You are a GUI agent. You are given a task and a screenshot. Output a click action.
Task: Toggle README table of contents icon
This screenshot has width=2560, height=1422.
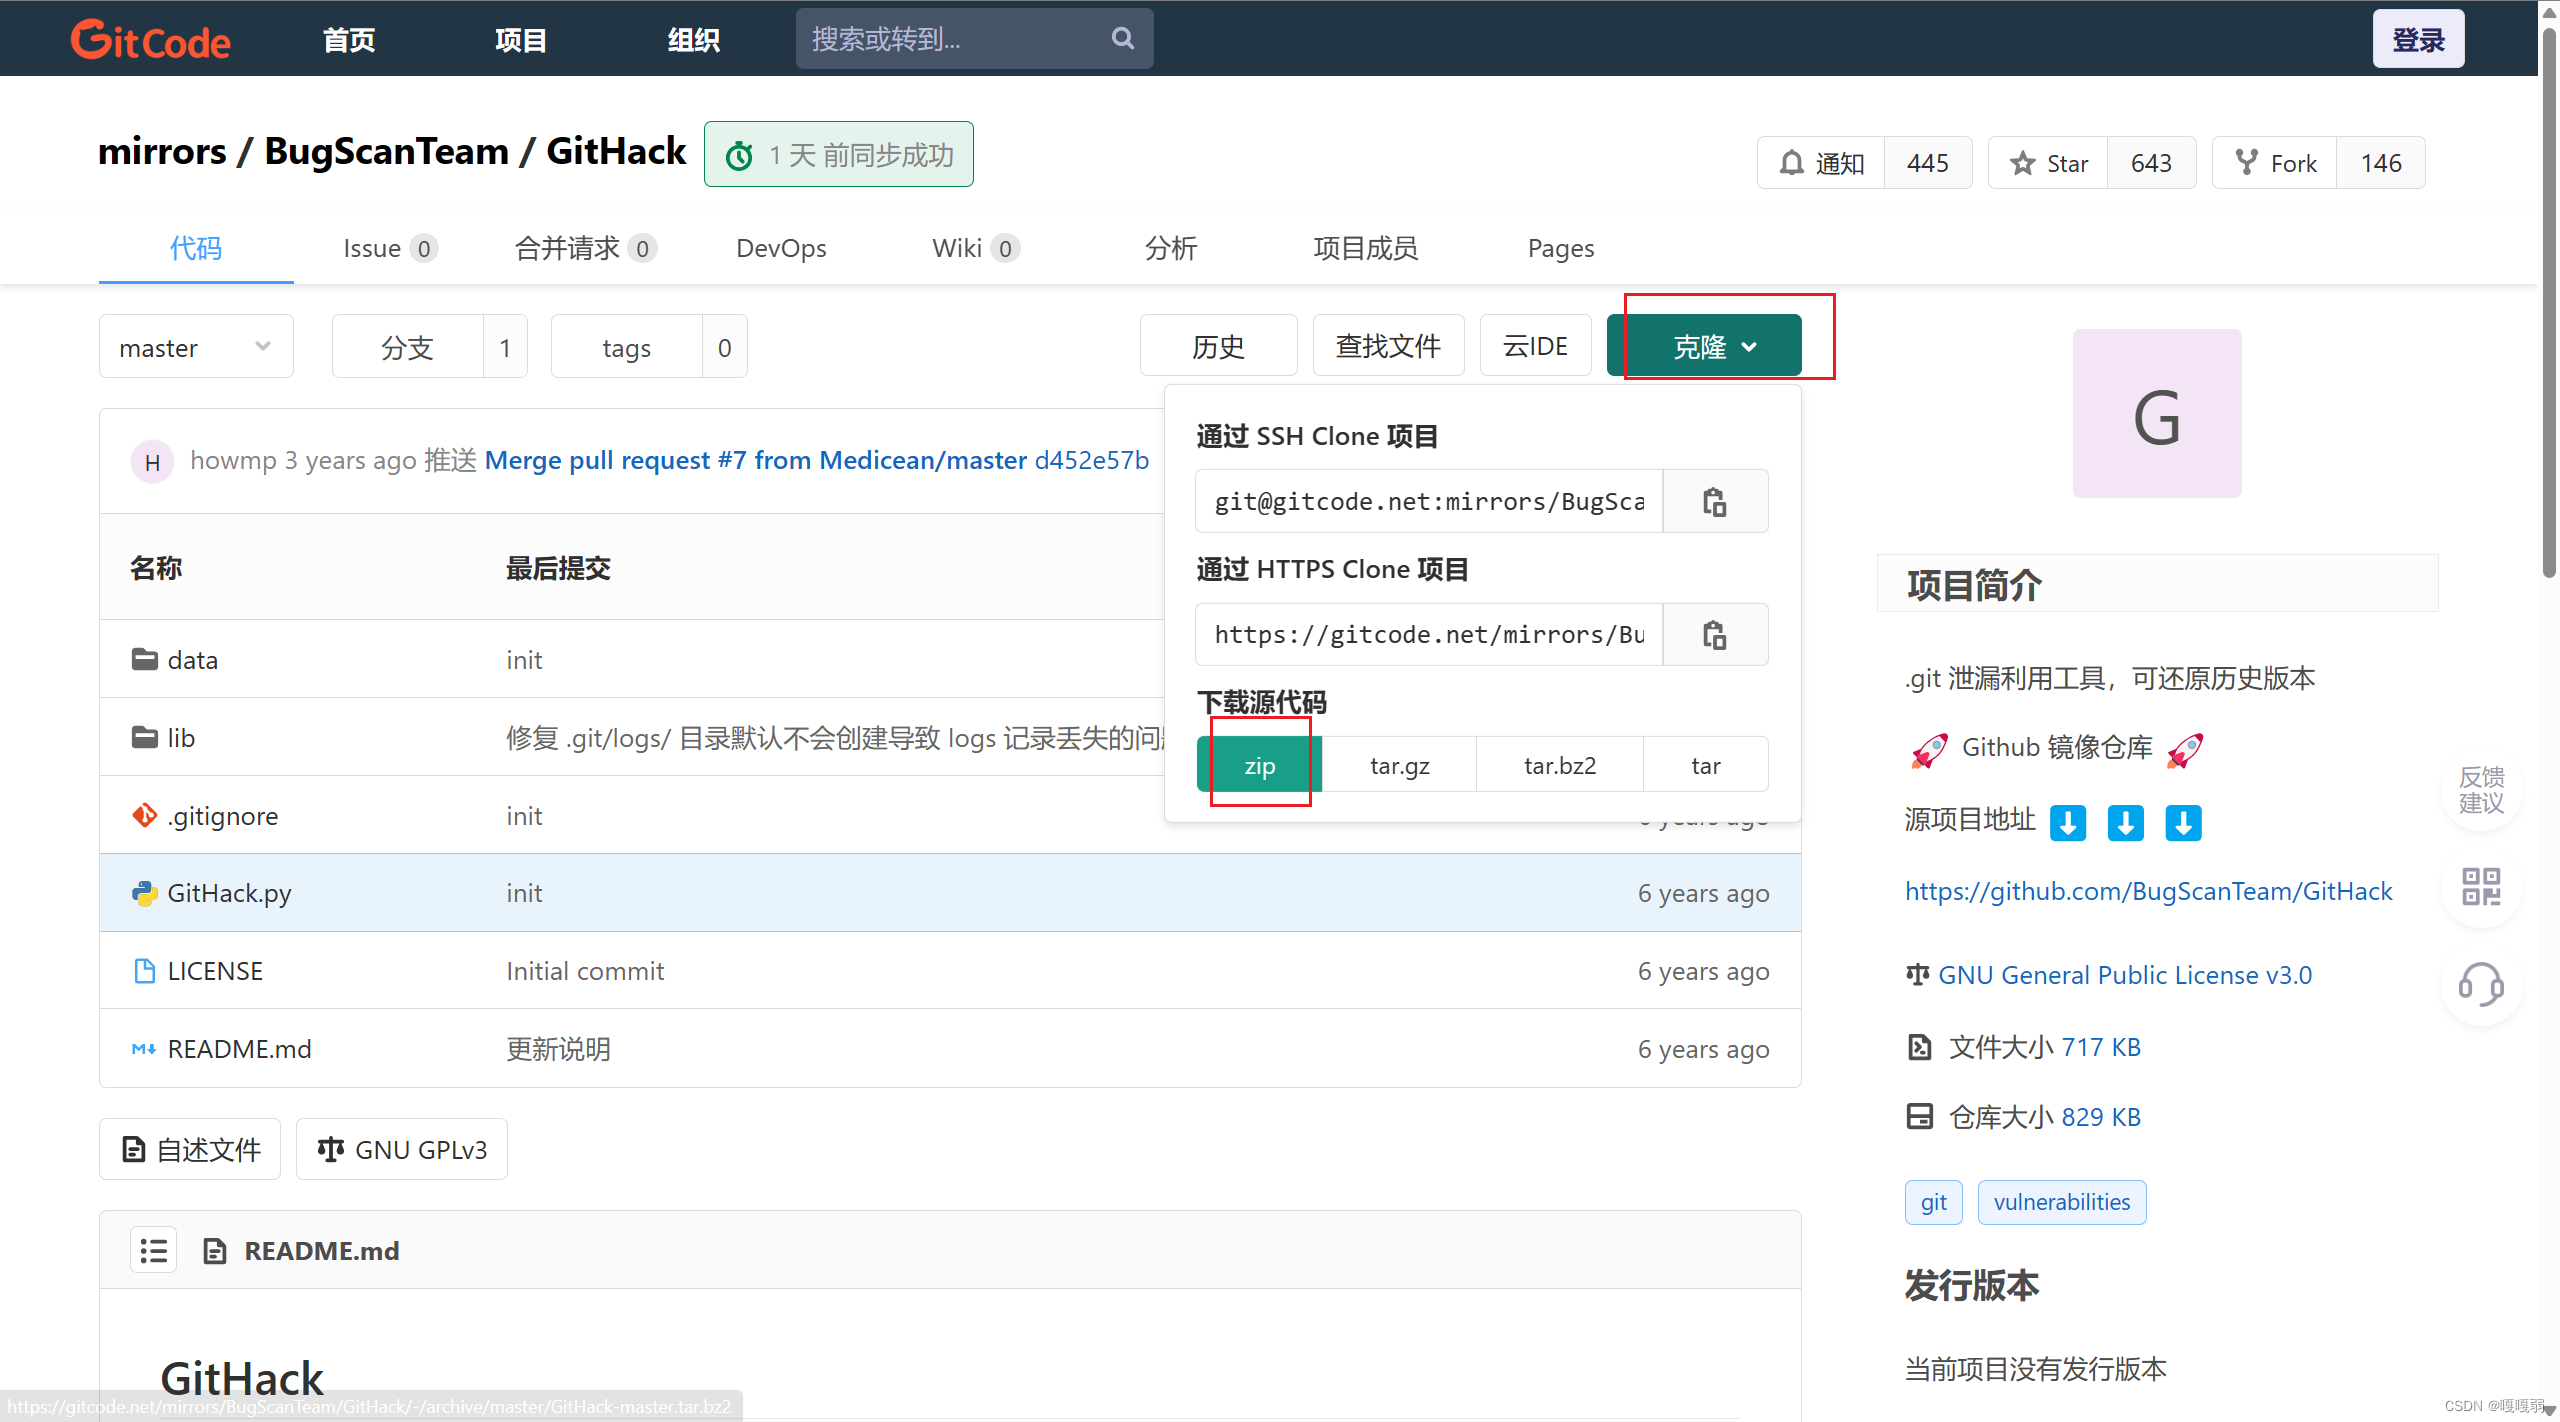[154, 1250]
